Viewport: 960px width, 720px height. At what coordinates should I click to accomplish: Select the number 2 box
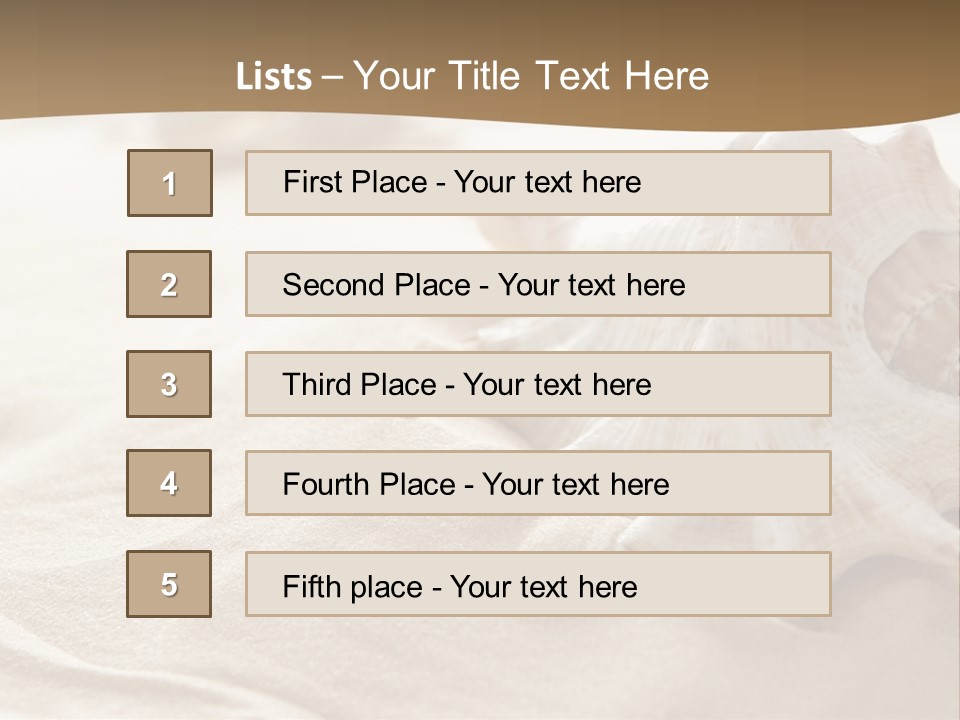click(x=169, y=284)
